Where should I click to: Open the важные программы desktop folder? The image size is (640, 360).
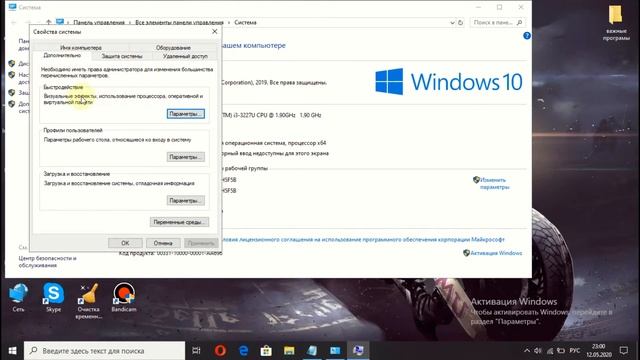(616, 22)
